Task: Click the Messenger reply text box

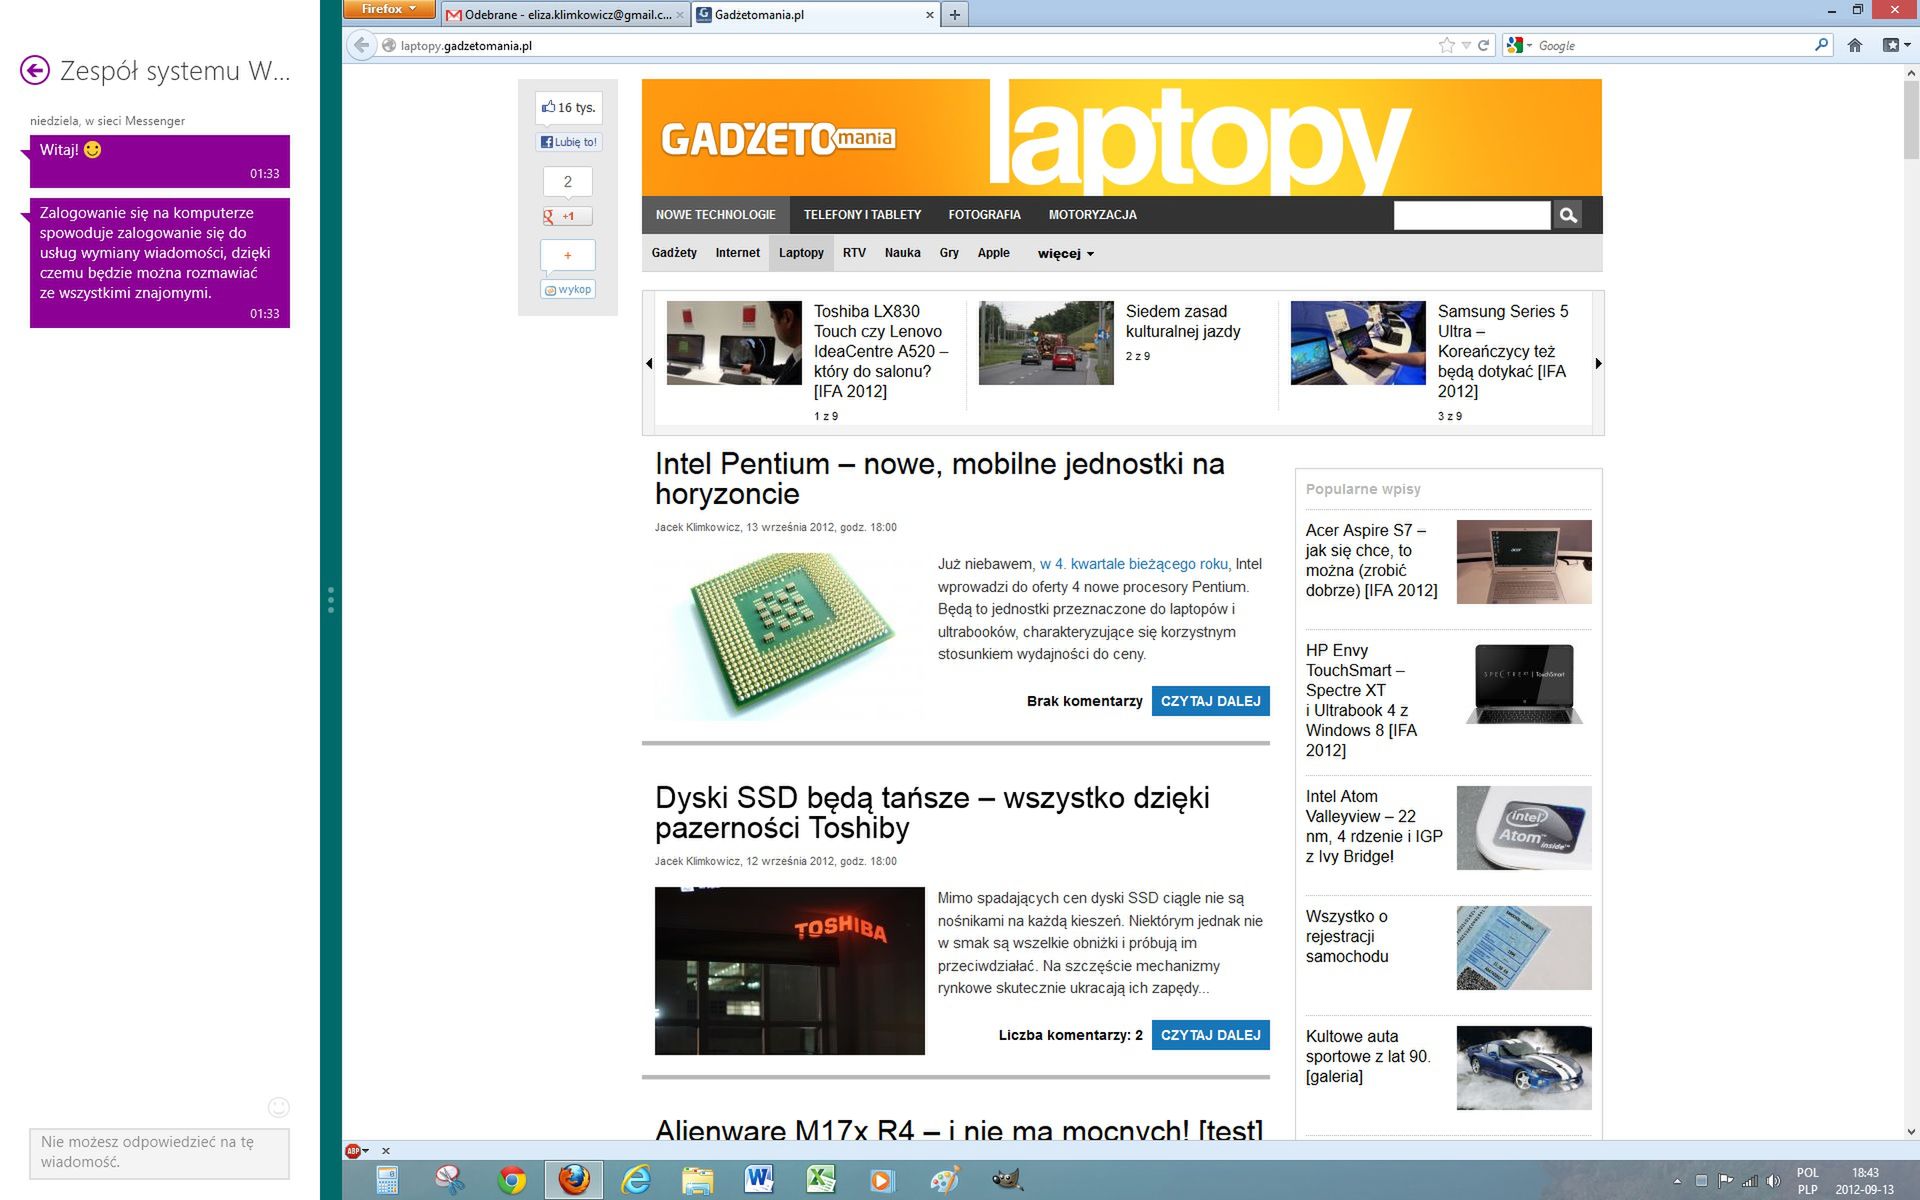Action: click(x=159, y=1153)
